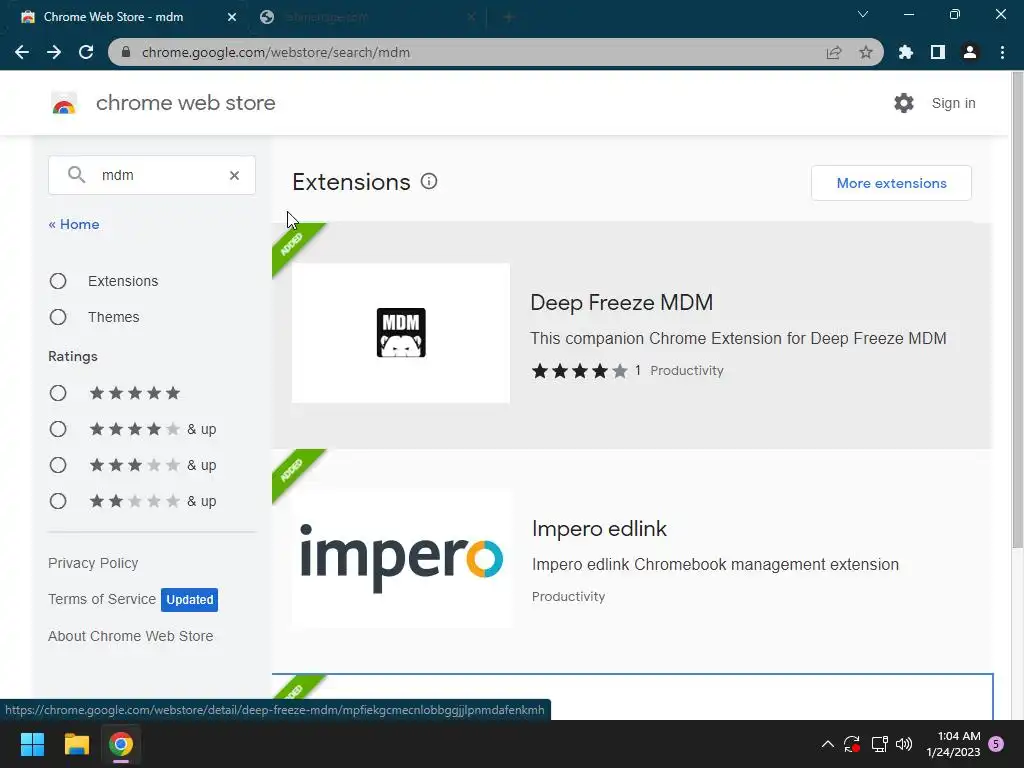Viewport: 1024px width, 768px height.
Task: Click the Deep Freeze MDM description text
Action: click(738, 338)
